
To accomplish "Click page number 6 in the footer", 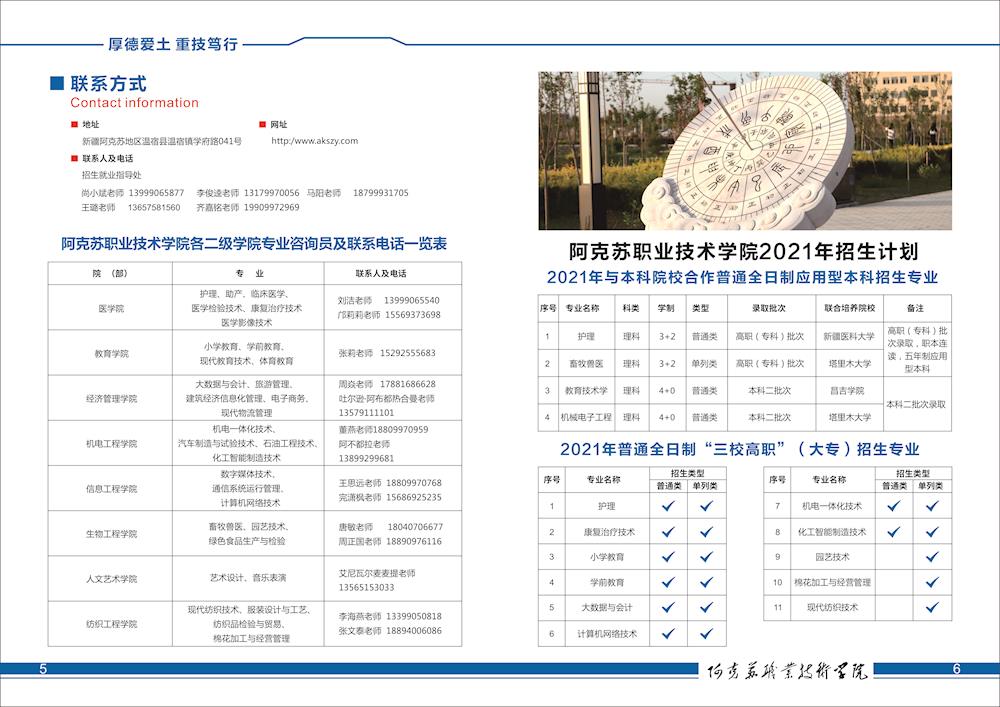I will pos(956,669).
